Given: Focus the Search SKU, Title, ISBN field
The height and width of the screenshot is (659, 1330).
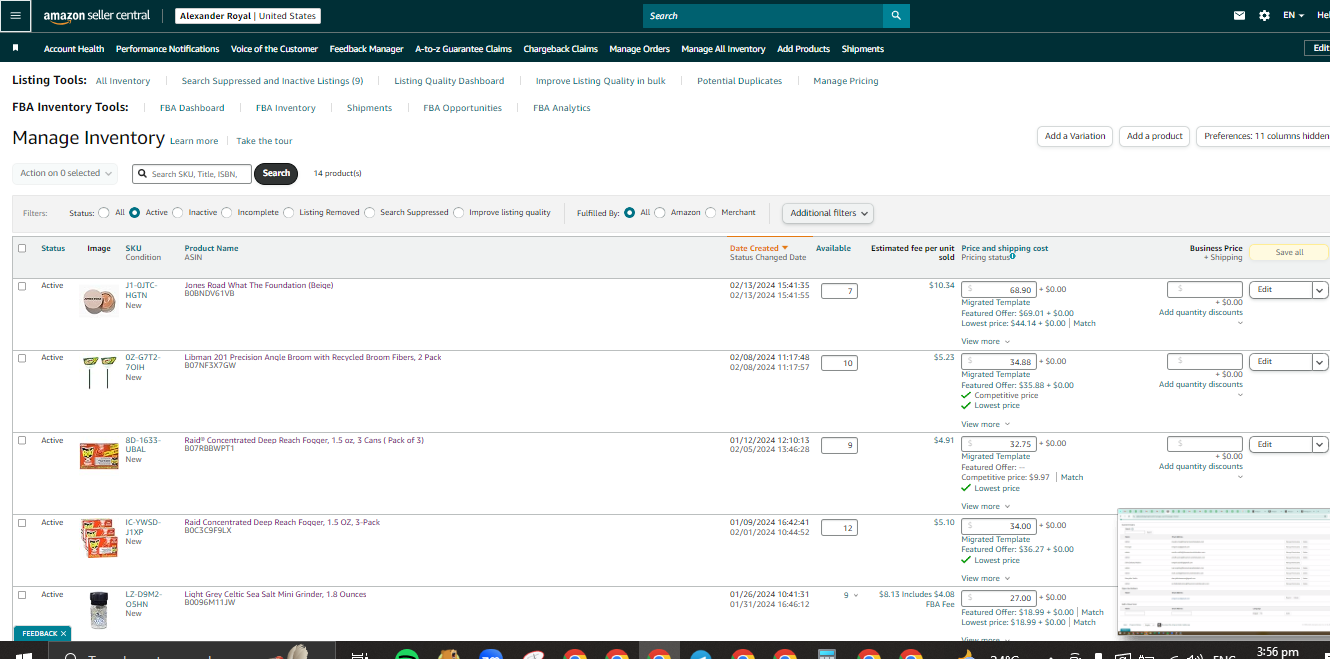Looking at the screenshot, I should point(192,173).
